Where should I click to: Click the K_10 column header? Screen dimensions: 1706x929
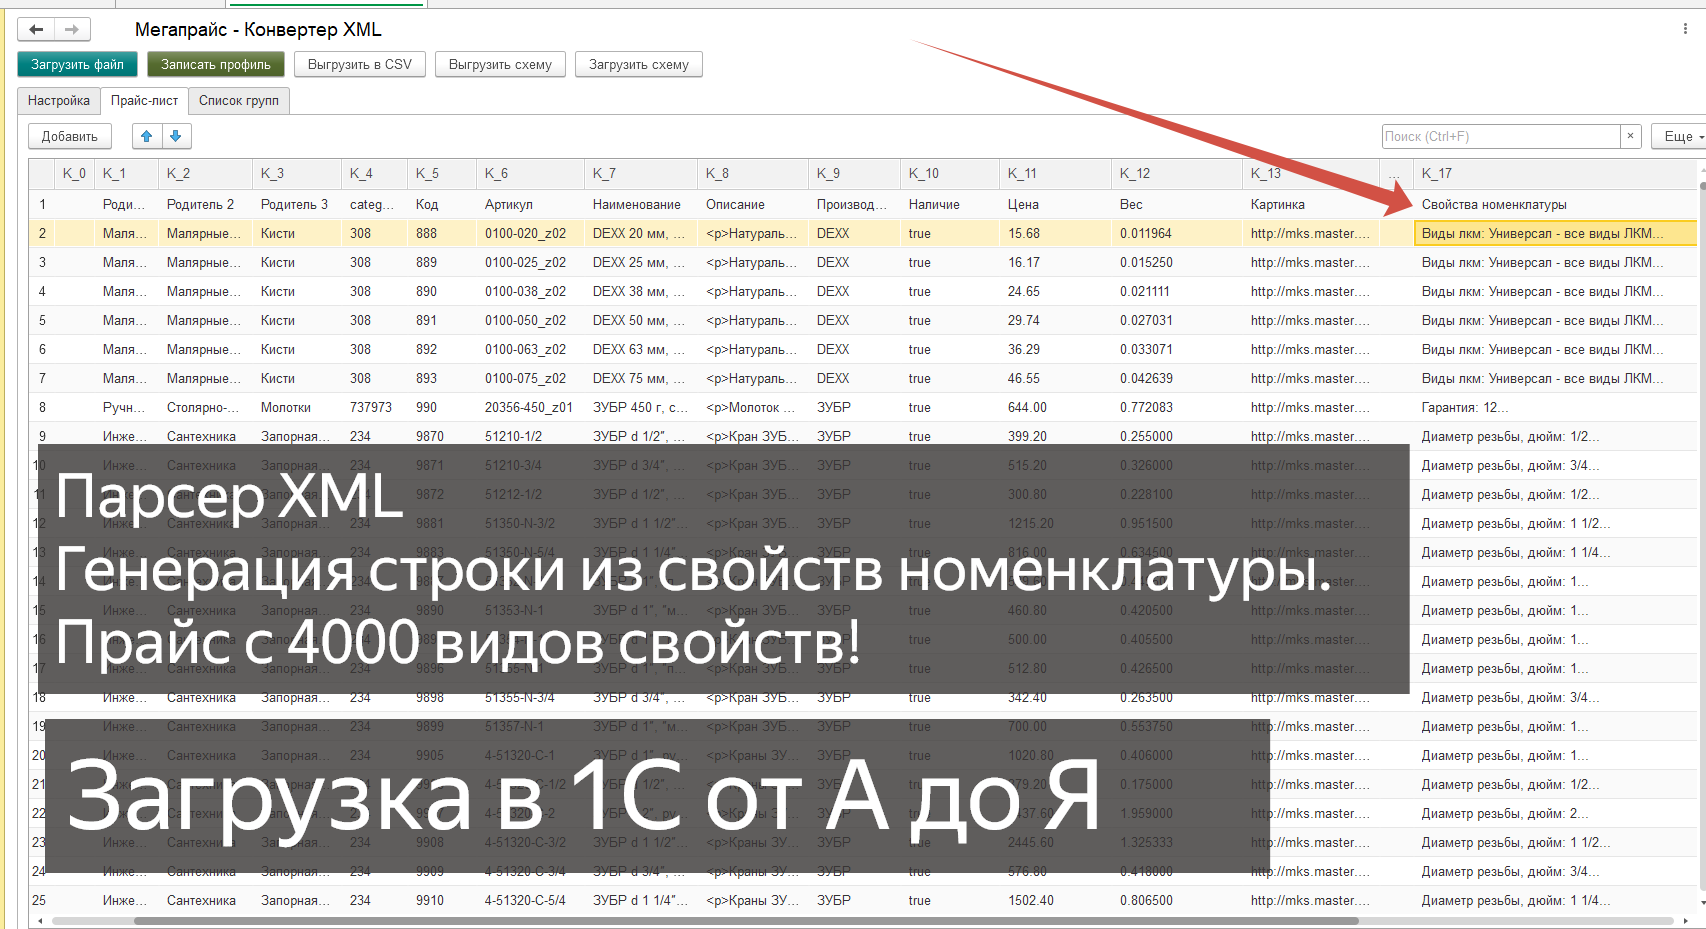(951, 174)
